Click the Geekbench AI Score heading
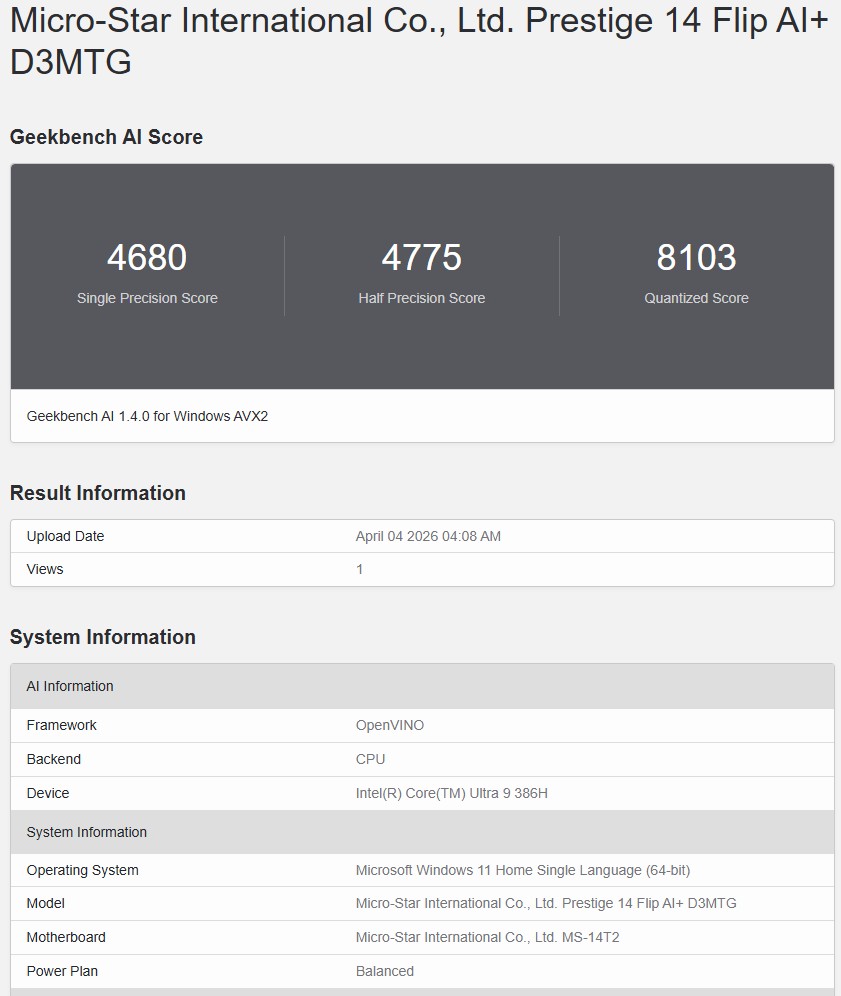Image resolution: width=841 pixels, height=996 pixels. (104, 137)
